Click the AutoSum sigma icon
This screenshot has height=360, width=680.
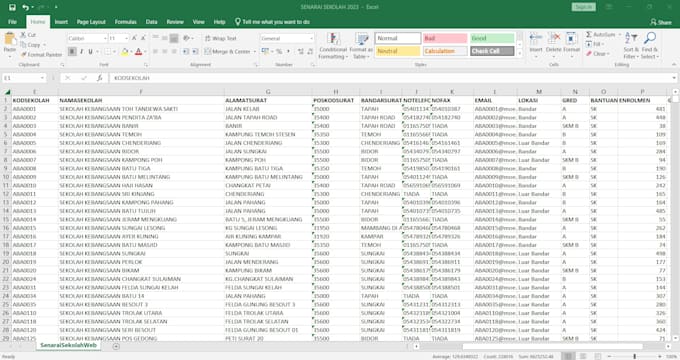tap(588, 34)
